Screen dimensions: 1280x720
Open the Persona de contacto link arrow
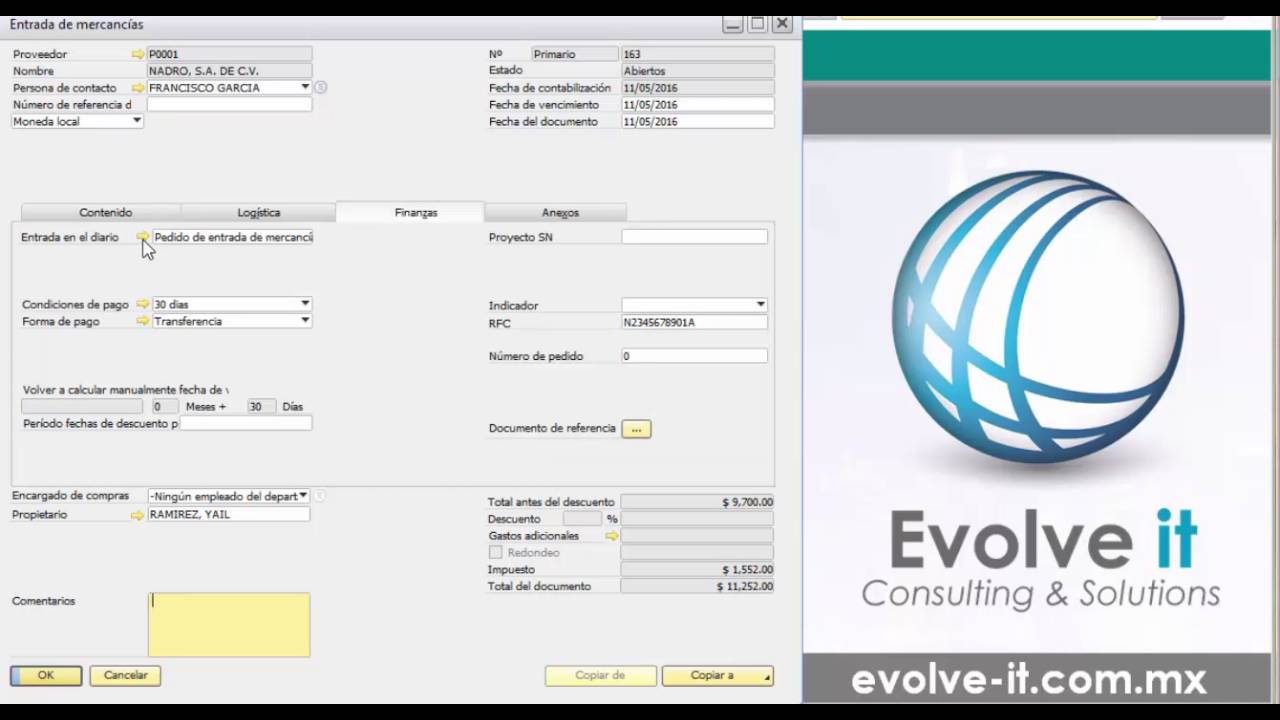click(138, 88)
